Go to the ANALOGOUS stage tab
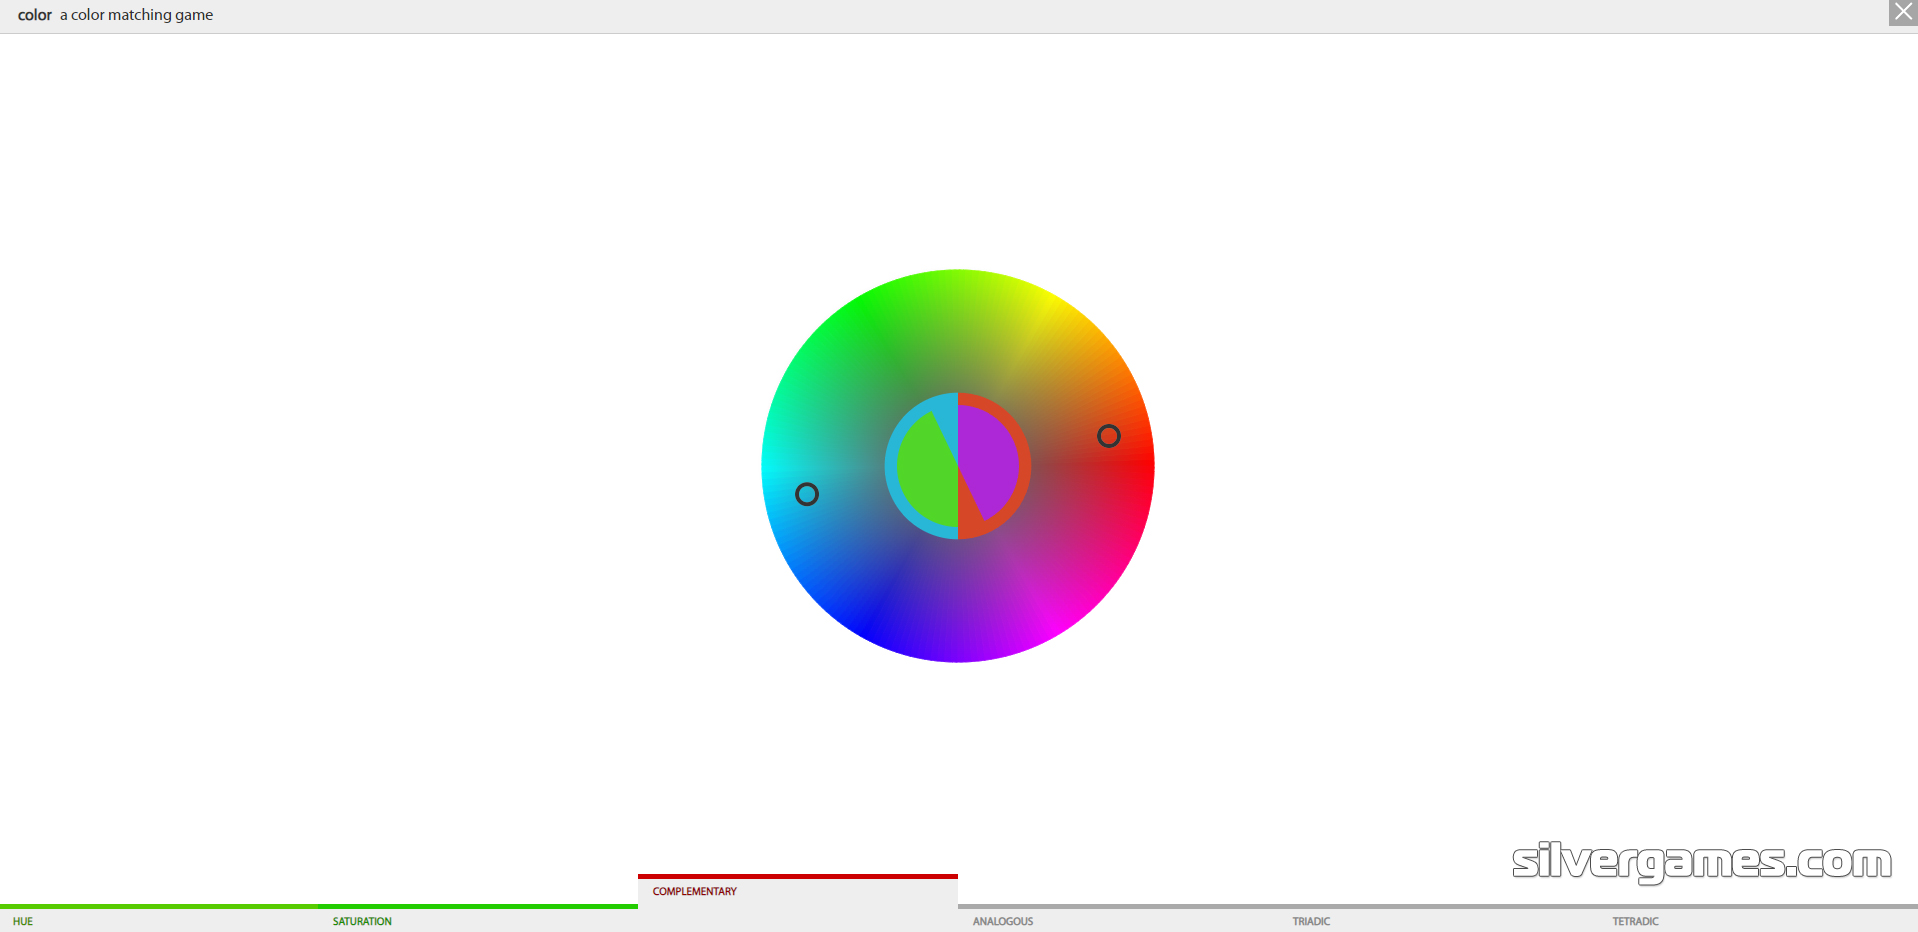The width and height of the screenshot is (1918, 932). (x=1003, y=921)
